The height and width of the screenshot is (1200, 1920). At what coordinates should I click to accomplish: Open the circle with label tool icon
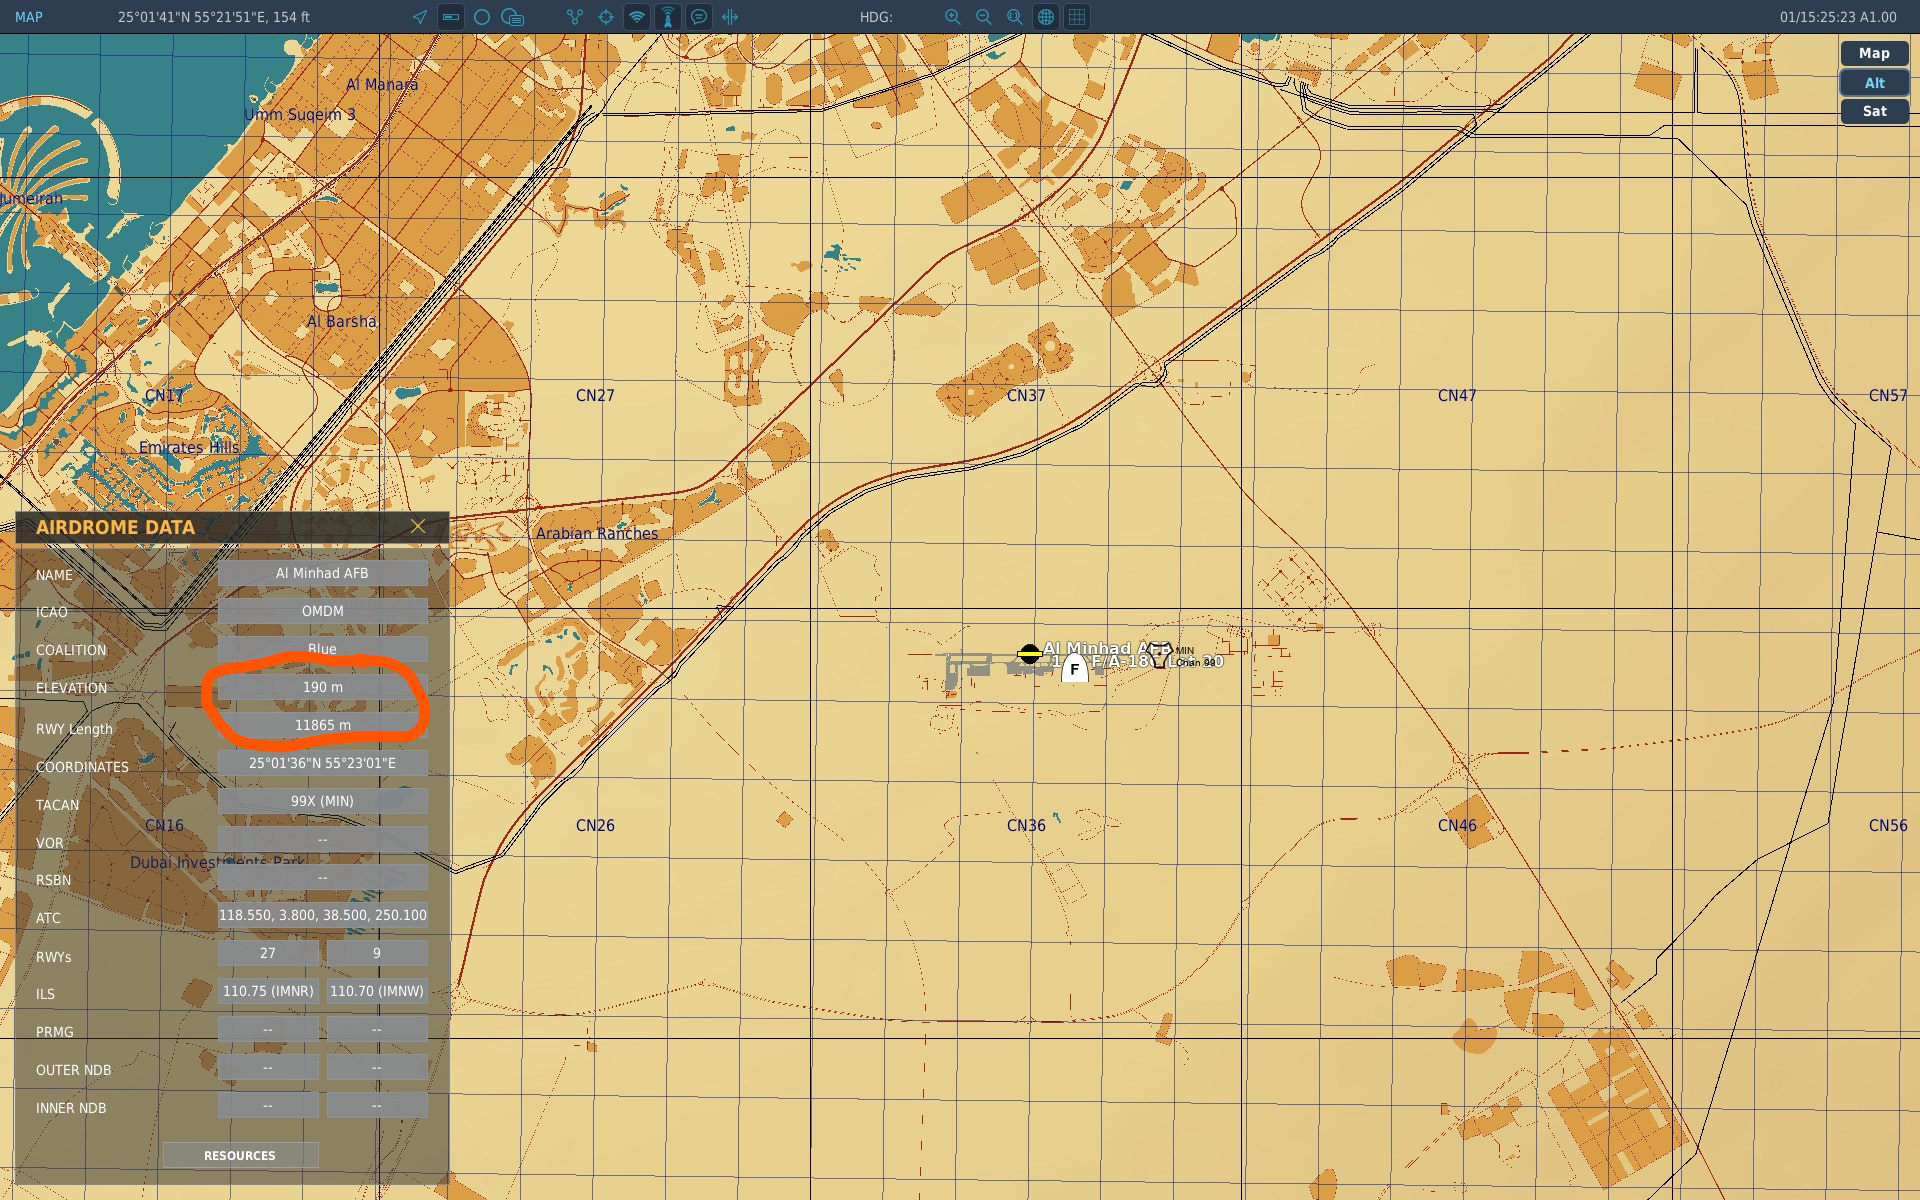click(513, 17)
